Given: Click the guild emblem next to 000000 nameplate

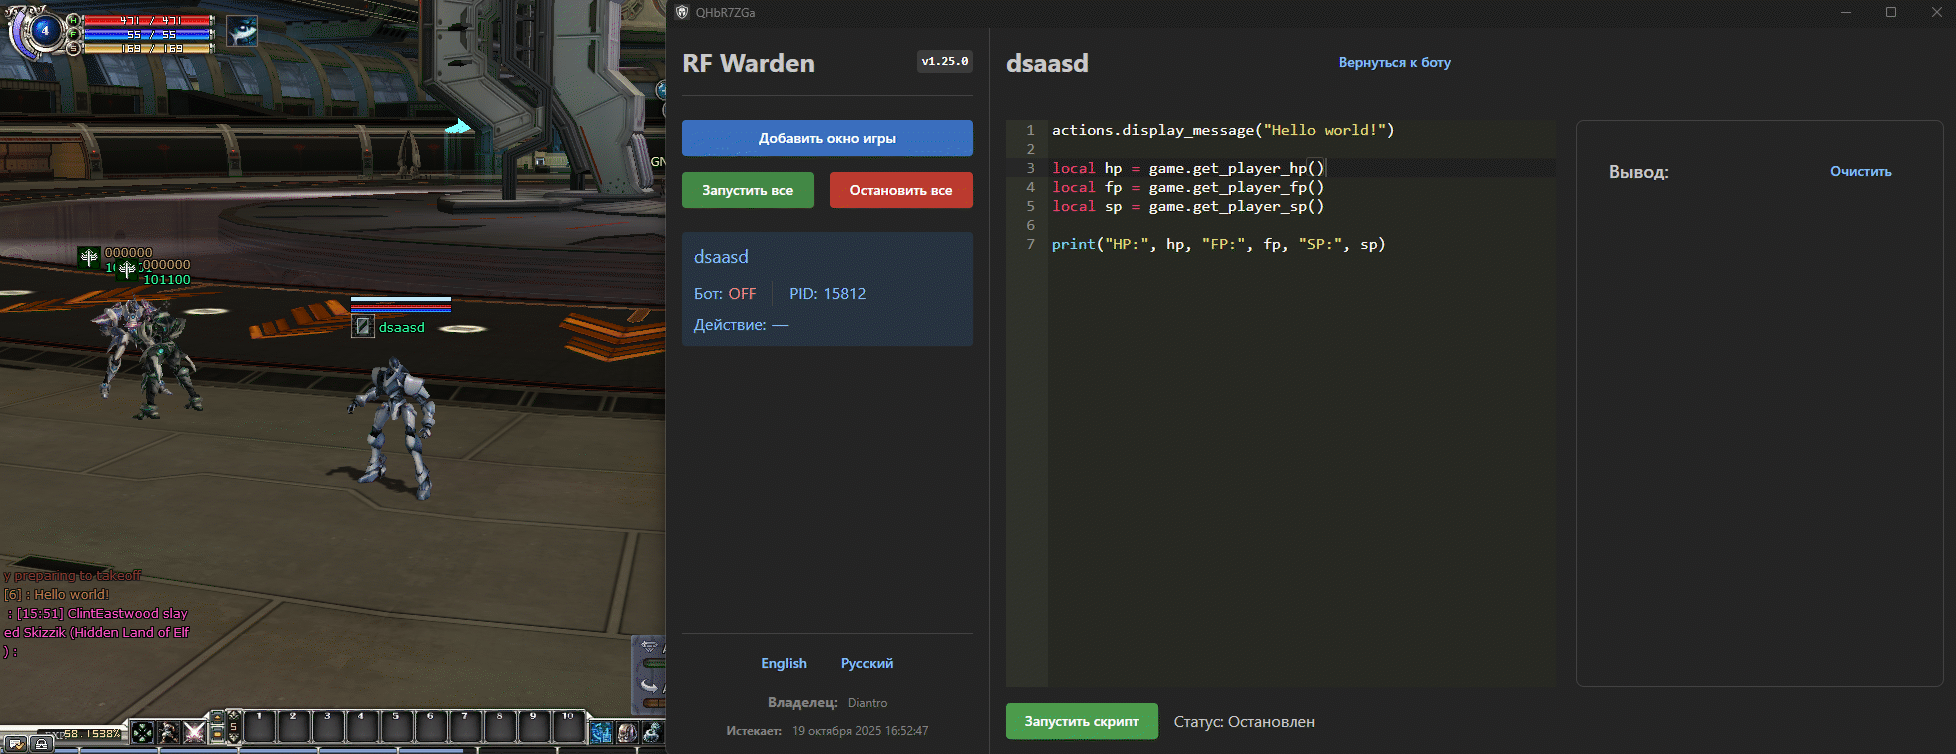Looking at the screenshot, I should (90, 256).
